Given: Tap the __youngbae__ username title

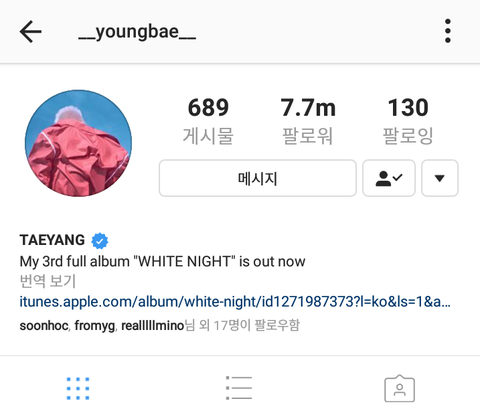Looking at the screenshot, I should (137, 32).
